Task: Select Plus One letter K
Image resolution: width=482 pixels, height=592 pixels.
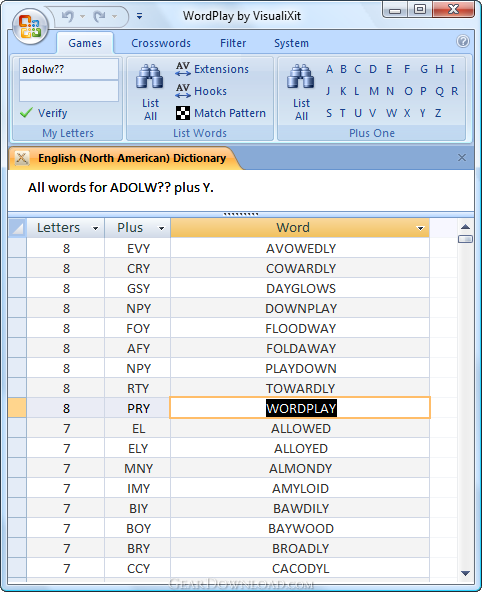Action: (x=343, y=91)
